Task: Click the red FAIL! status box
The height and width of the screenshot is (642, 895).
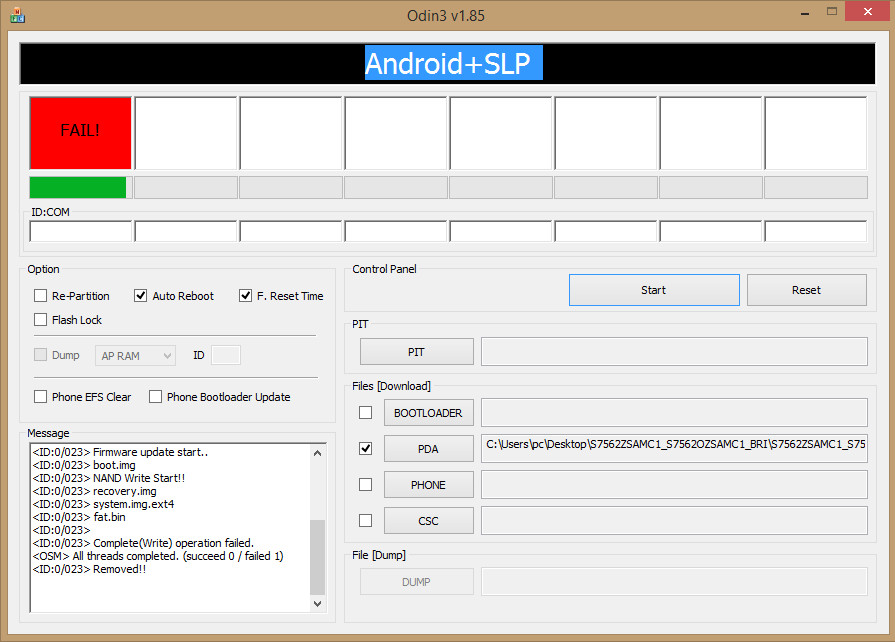Action: (x=80, y=133)
